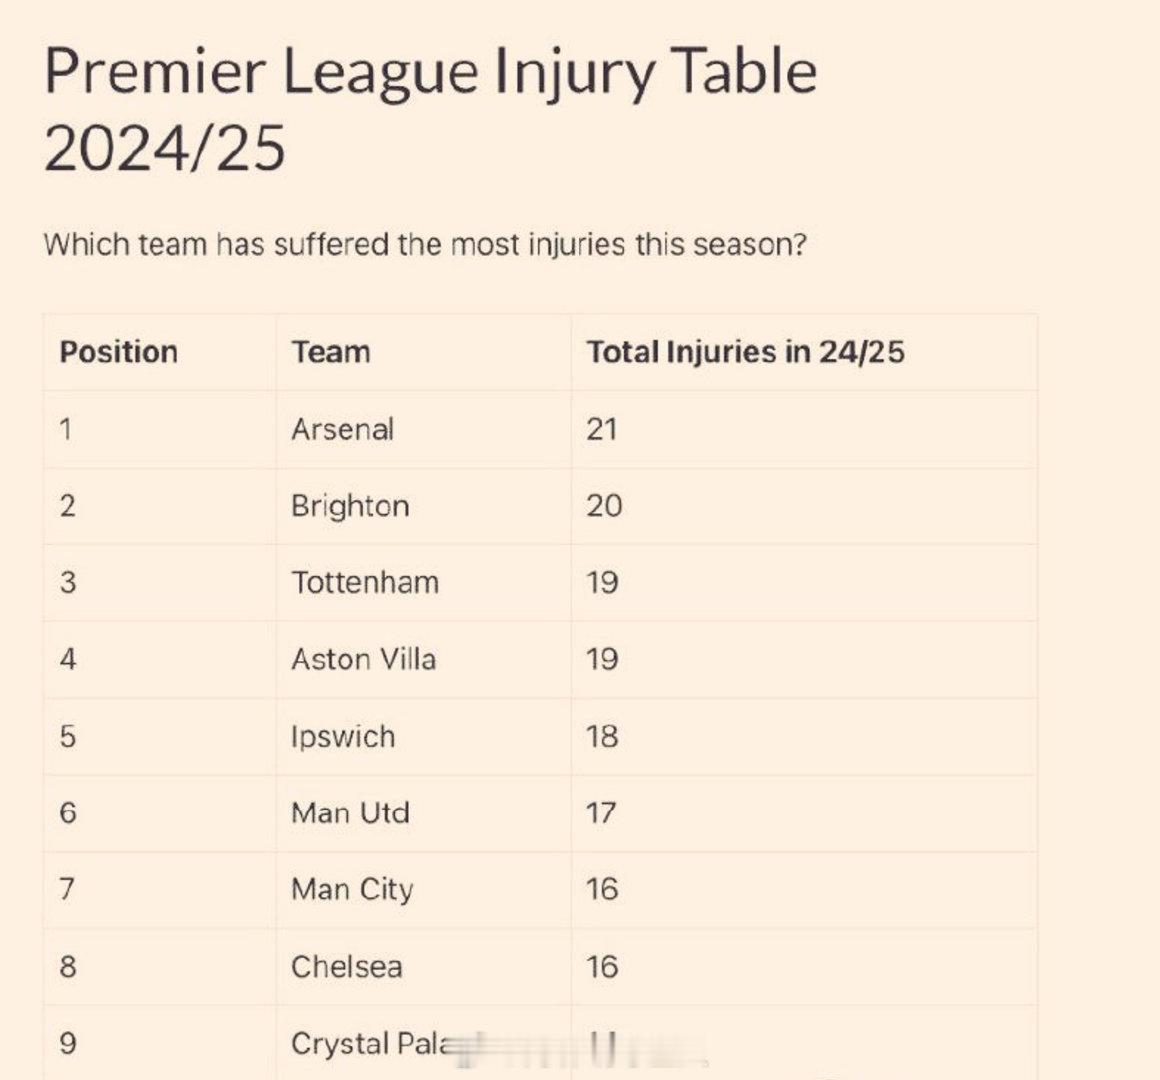Click Brighton's injury total of 20

tap(604, 506)
